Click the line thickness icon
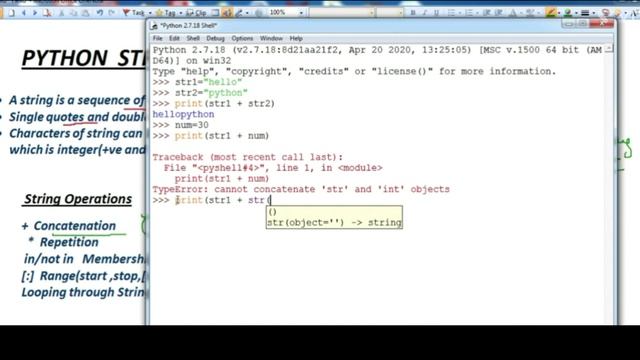This screenshot has width=640, height=360. [585, 13]
